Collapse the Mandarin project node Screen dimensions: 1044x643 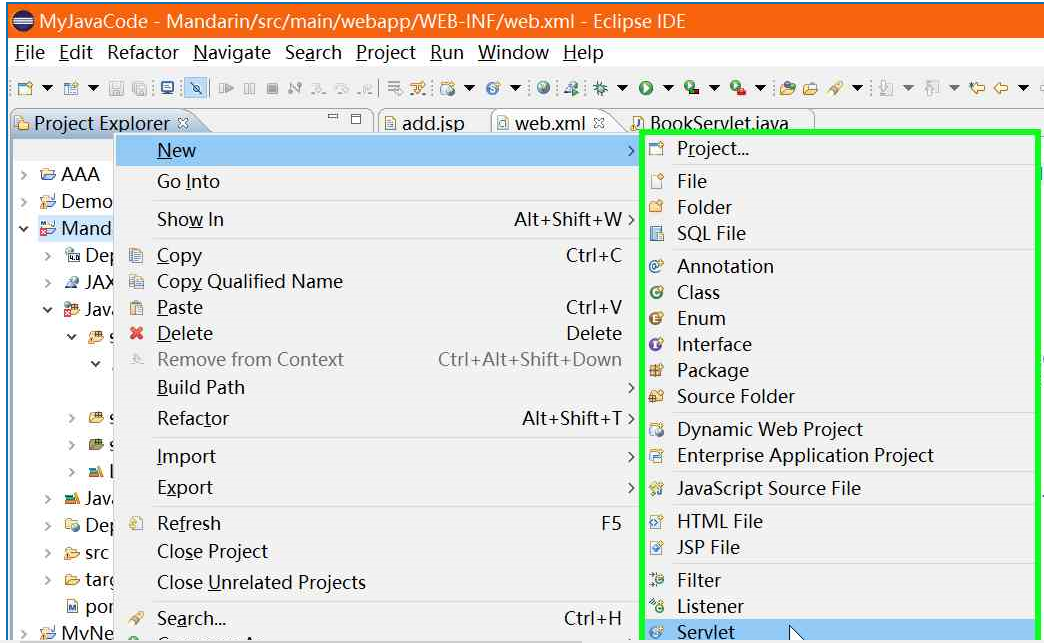point(24,229)
